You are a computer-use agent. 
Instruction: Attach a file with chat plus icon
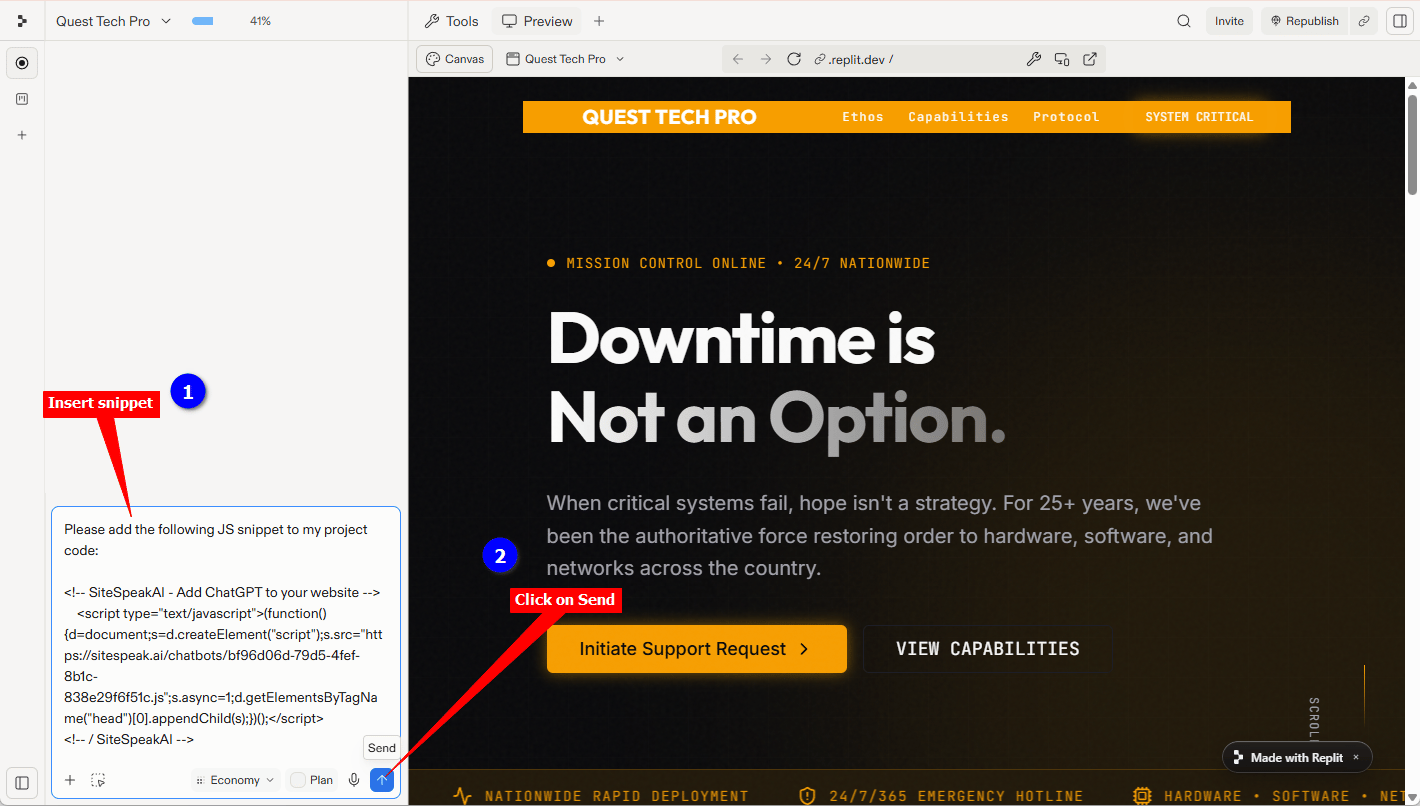[70, 780]
